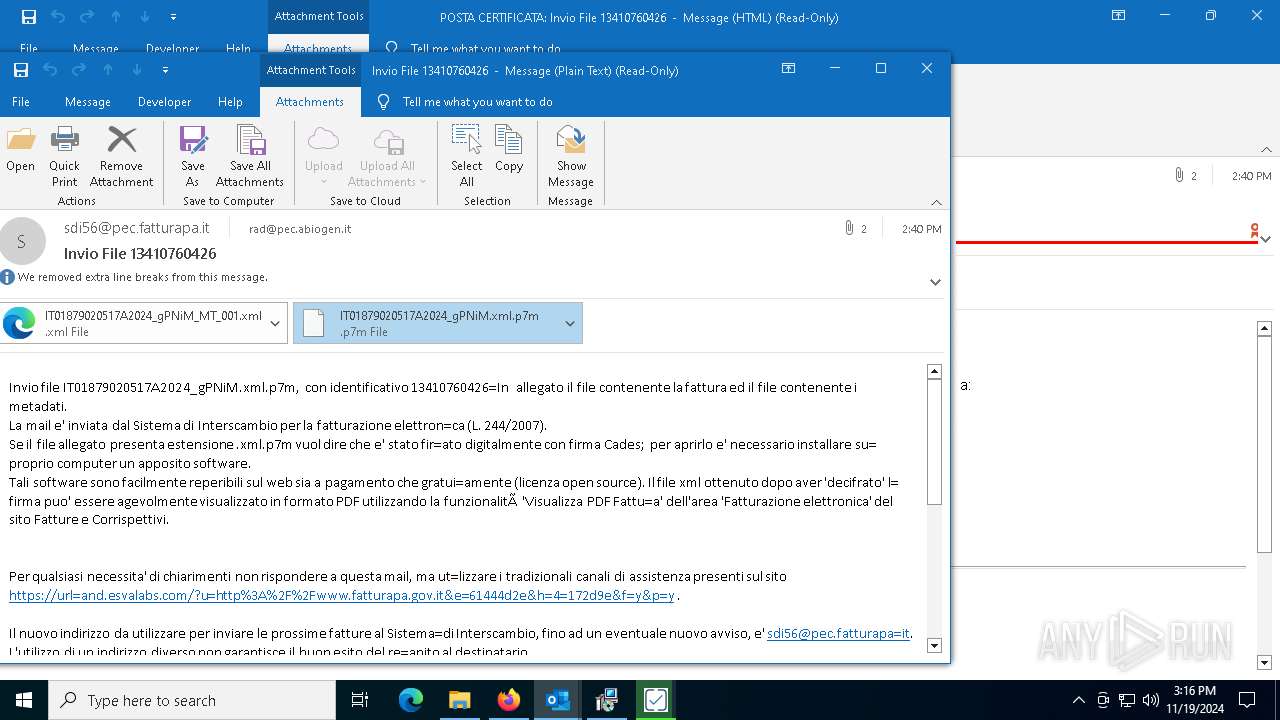Click the esvalabs fatturapa.gov.it link
The image size is (1280, 720).
(342, 595)
